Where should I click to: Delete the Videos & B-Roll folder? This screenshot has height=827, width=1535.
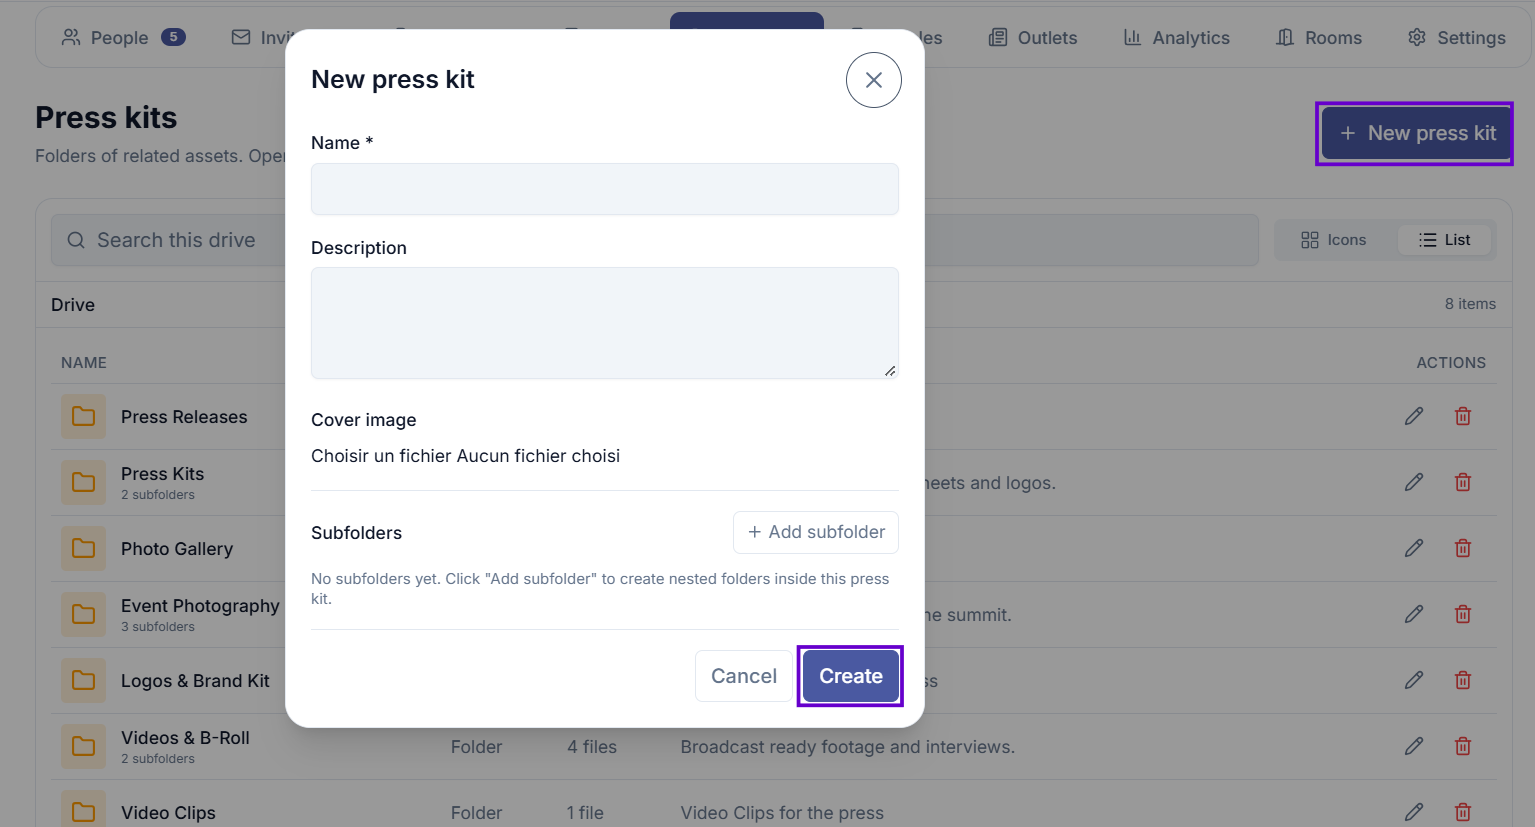(1462, 746)
